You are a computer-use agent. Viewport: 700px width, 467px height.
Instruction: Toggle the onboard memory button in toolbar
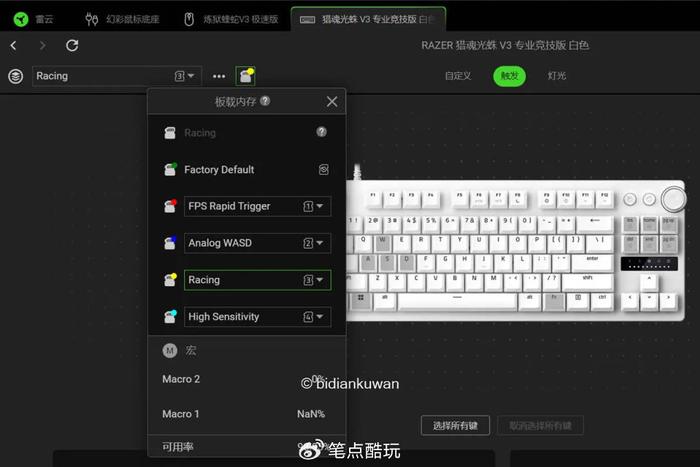[x=246, y=76]
